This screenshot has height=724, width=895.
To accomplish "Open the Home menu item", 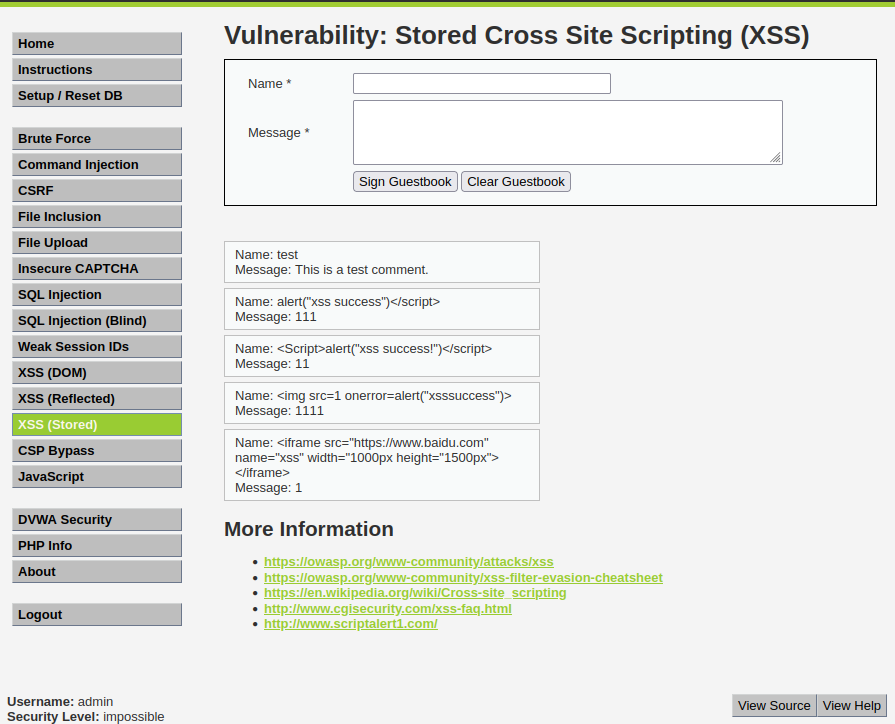I will [x=97, y=43].
